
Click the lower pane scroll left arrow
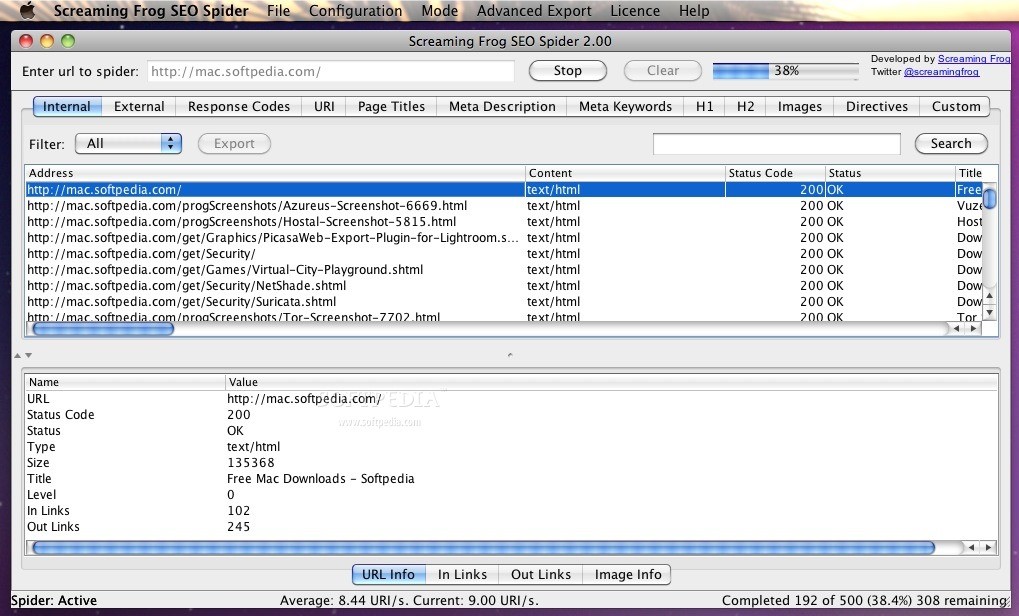(972, 548)
